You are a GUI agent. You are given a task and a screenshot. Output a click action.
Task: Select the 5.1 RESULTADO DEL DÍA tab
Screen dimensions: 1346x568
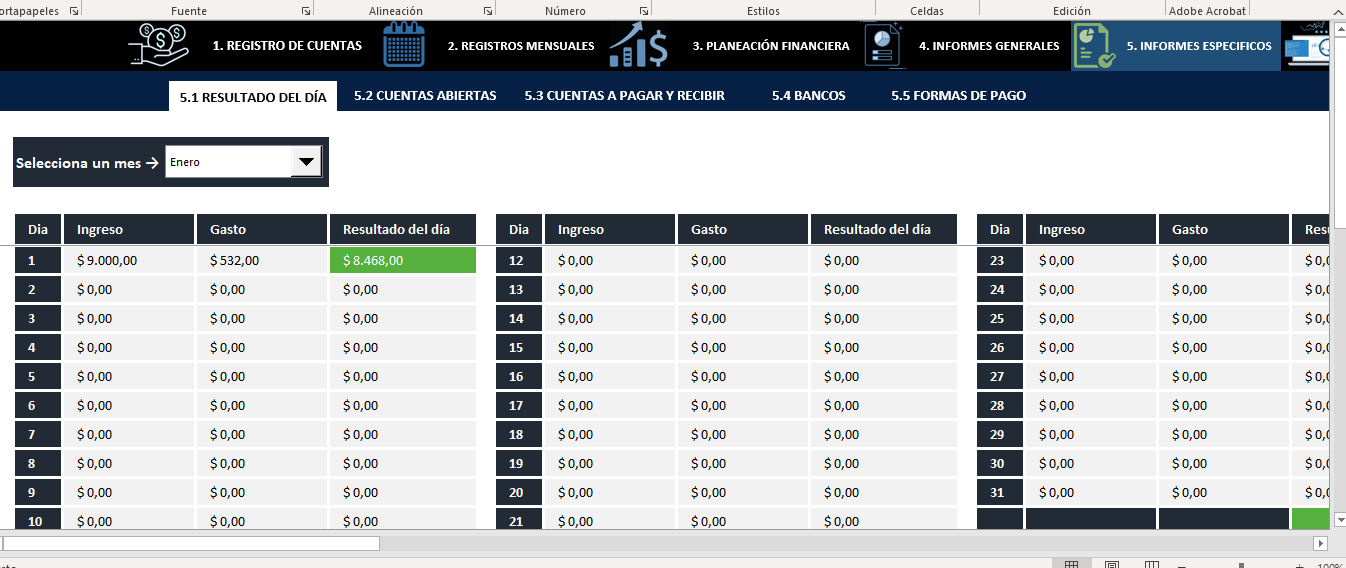click(253, 96)
